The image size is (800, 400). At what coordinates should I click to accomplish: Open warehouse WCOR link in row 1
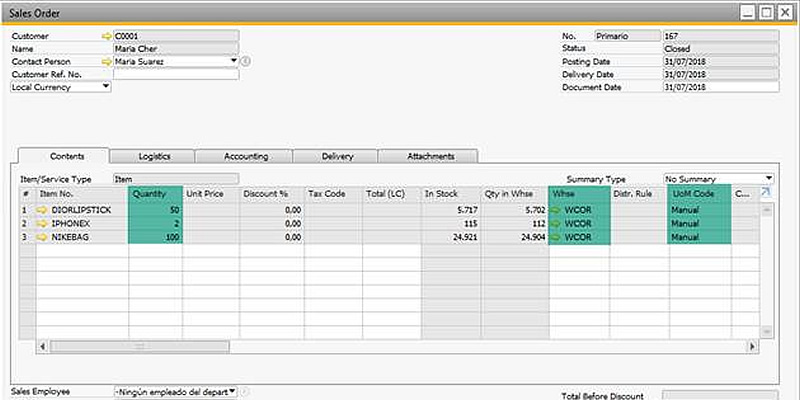(x=557, y=211)
